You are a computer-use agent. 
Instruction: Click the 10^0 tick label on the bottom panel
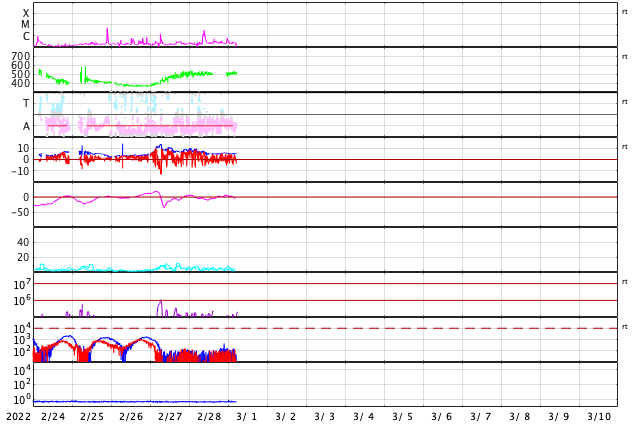click(x=22, y=400)
